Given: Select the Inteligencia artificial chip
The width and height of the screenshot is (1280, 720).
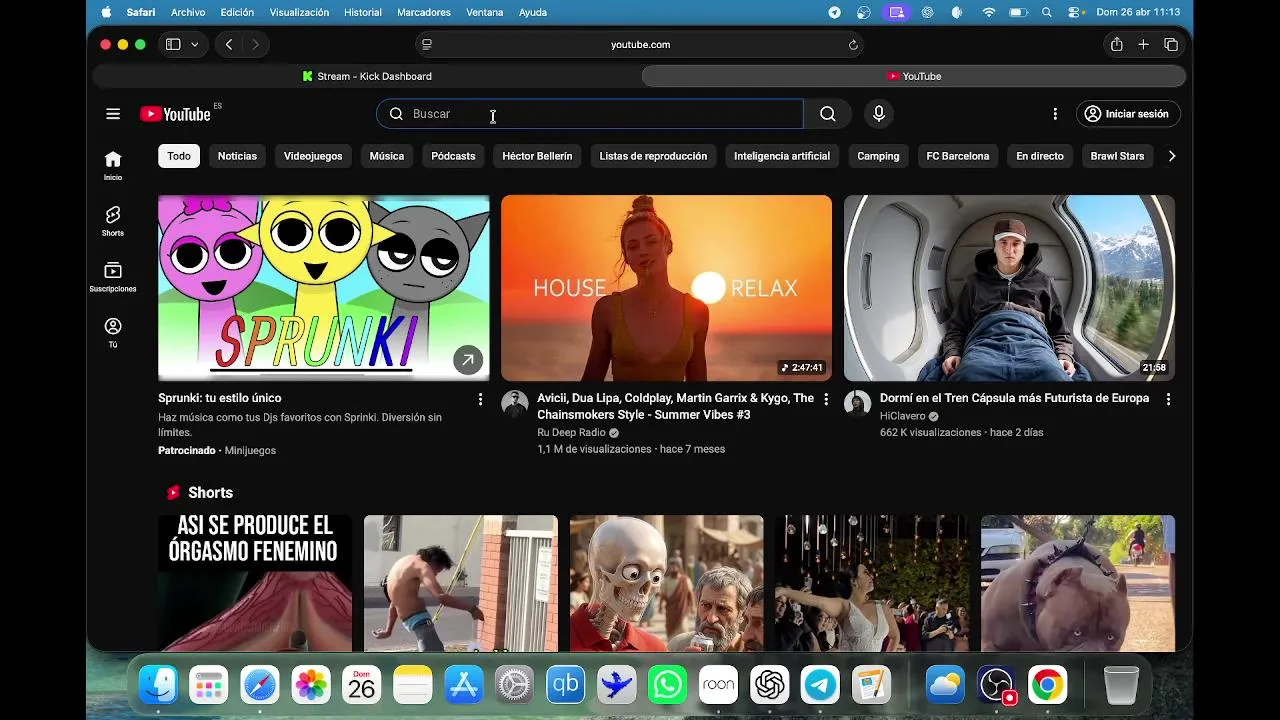Looking at the screenshot, I should click(x=782, y=156).
